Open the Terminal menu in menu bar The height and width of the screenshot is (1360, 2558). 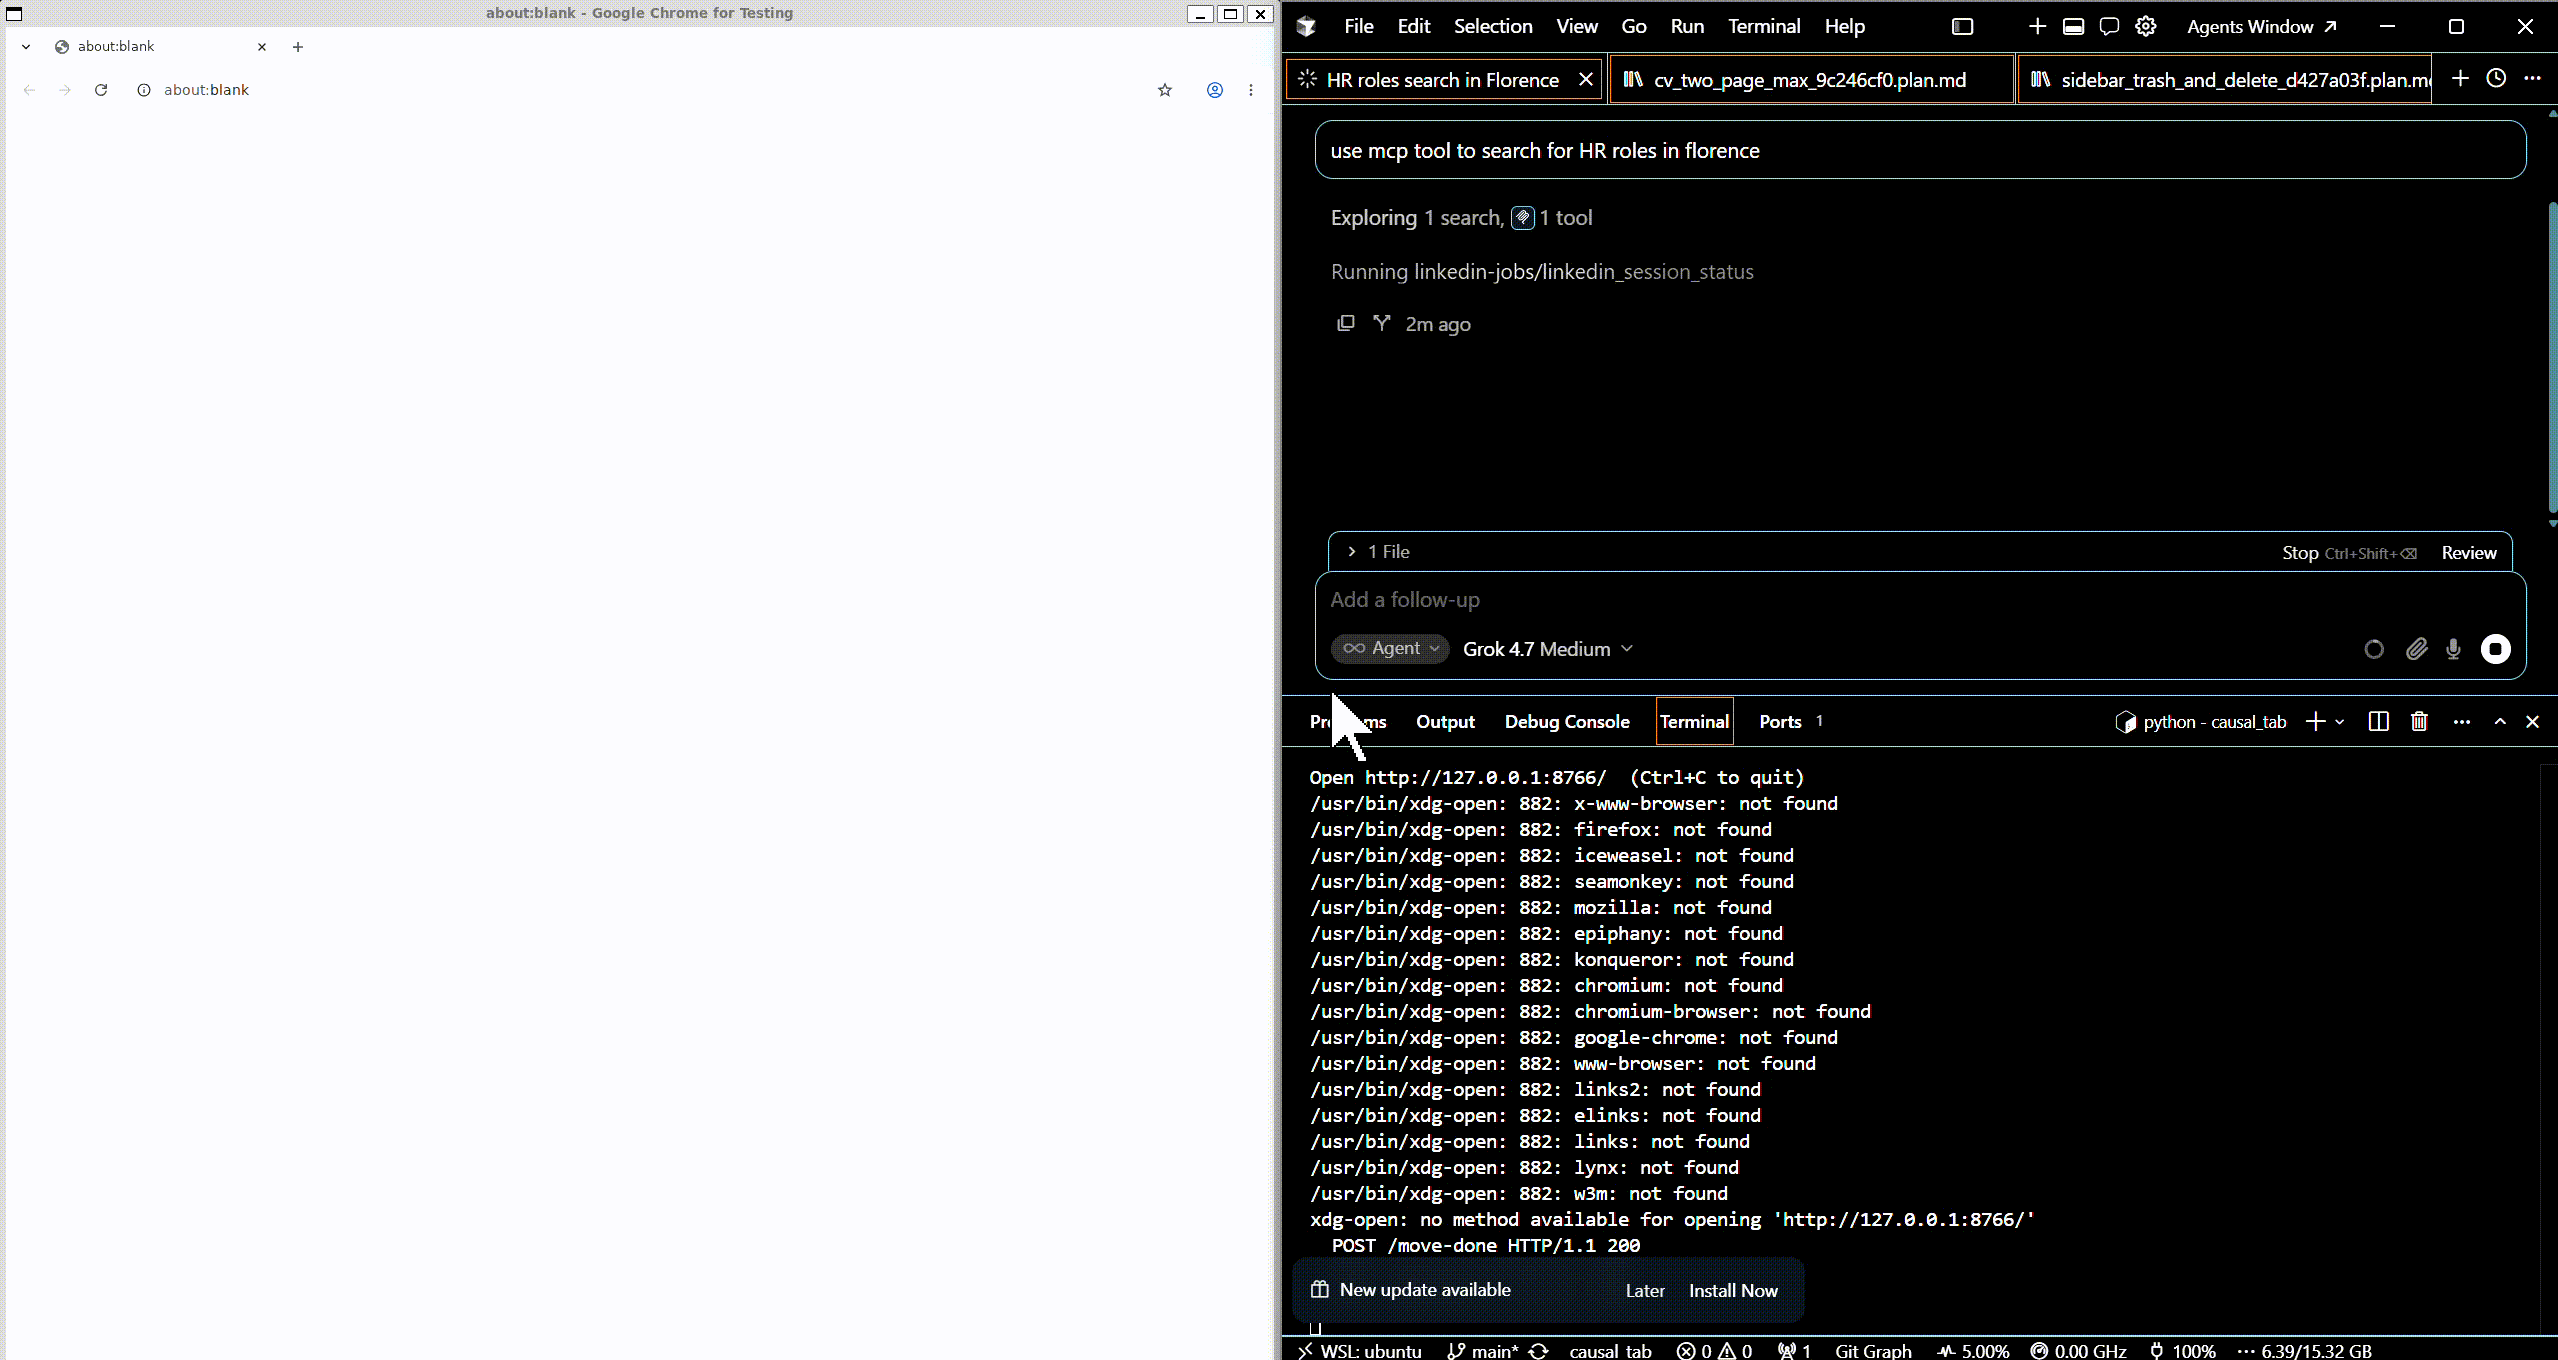(x=1764, y=27)
